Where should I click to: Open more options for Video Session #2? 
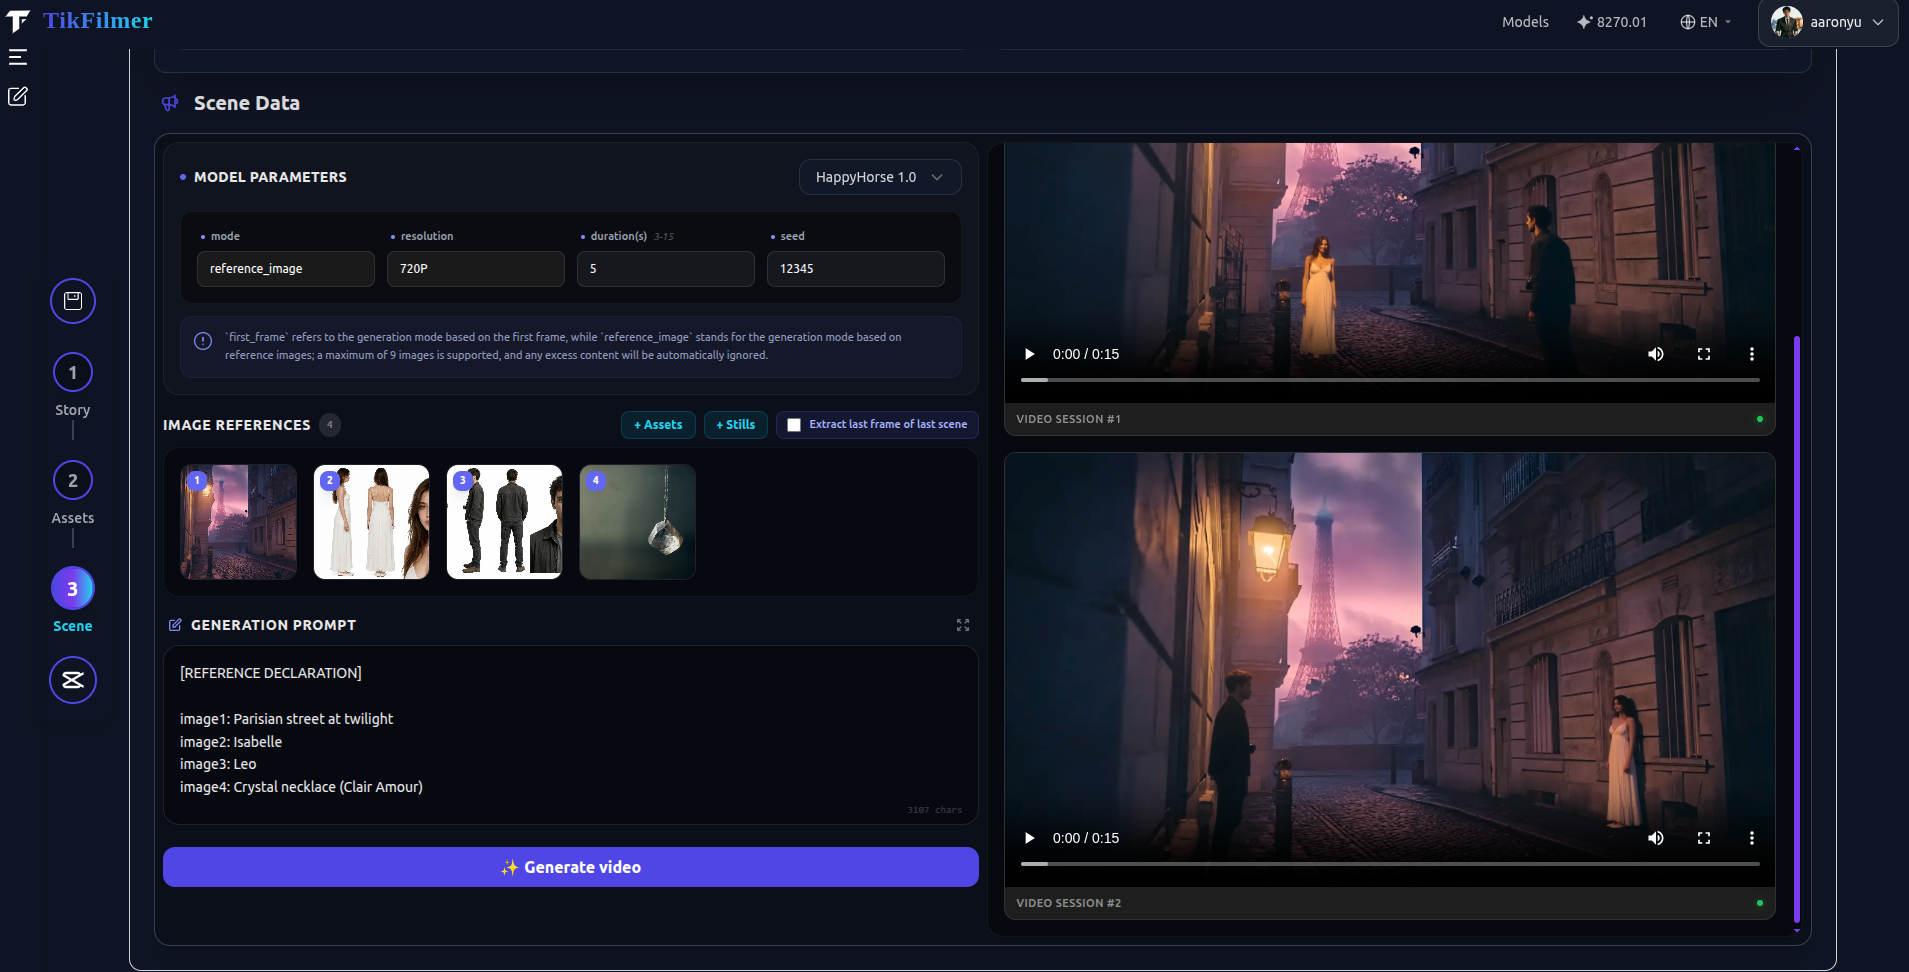click(1752, 838)
